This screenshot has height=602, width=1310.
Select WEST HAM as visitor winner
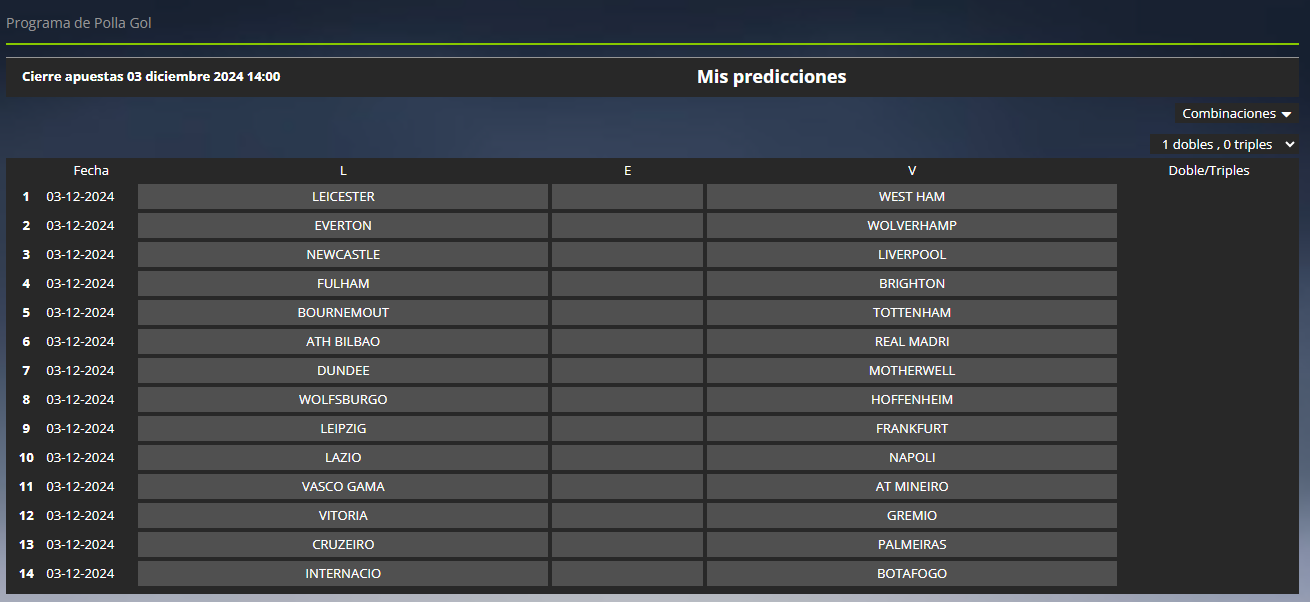coord(912,197)
